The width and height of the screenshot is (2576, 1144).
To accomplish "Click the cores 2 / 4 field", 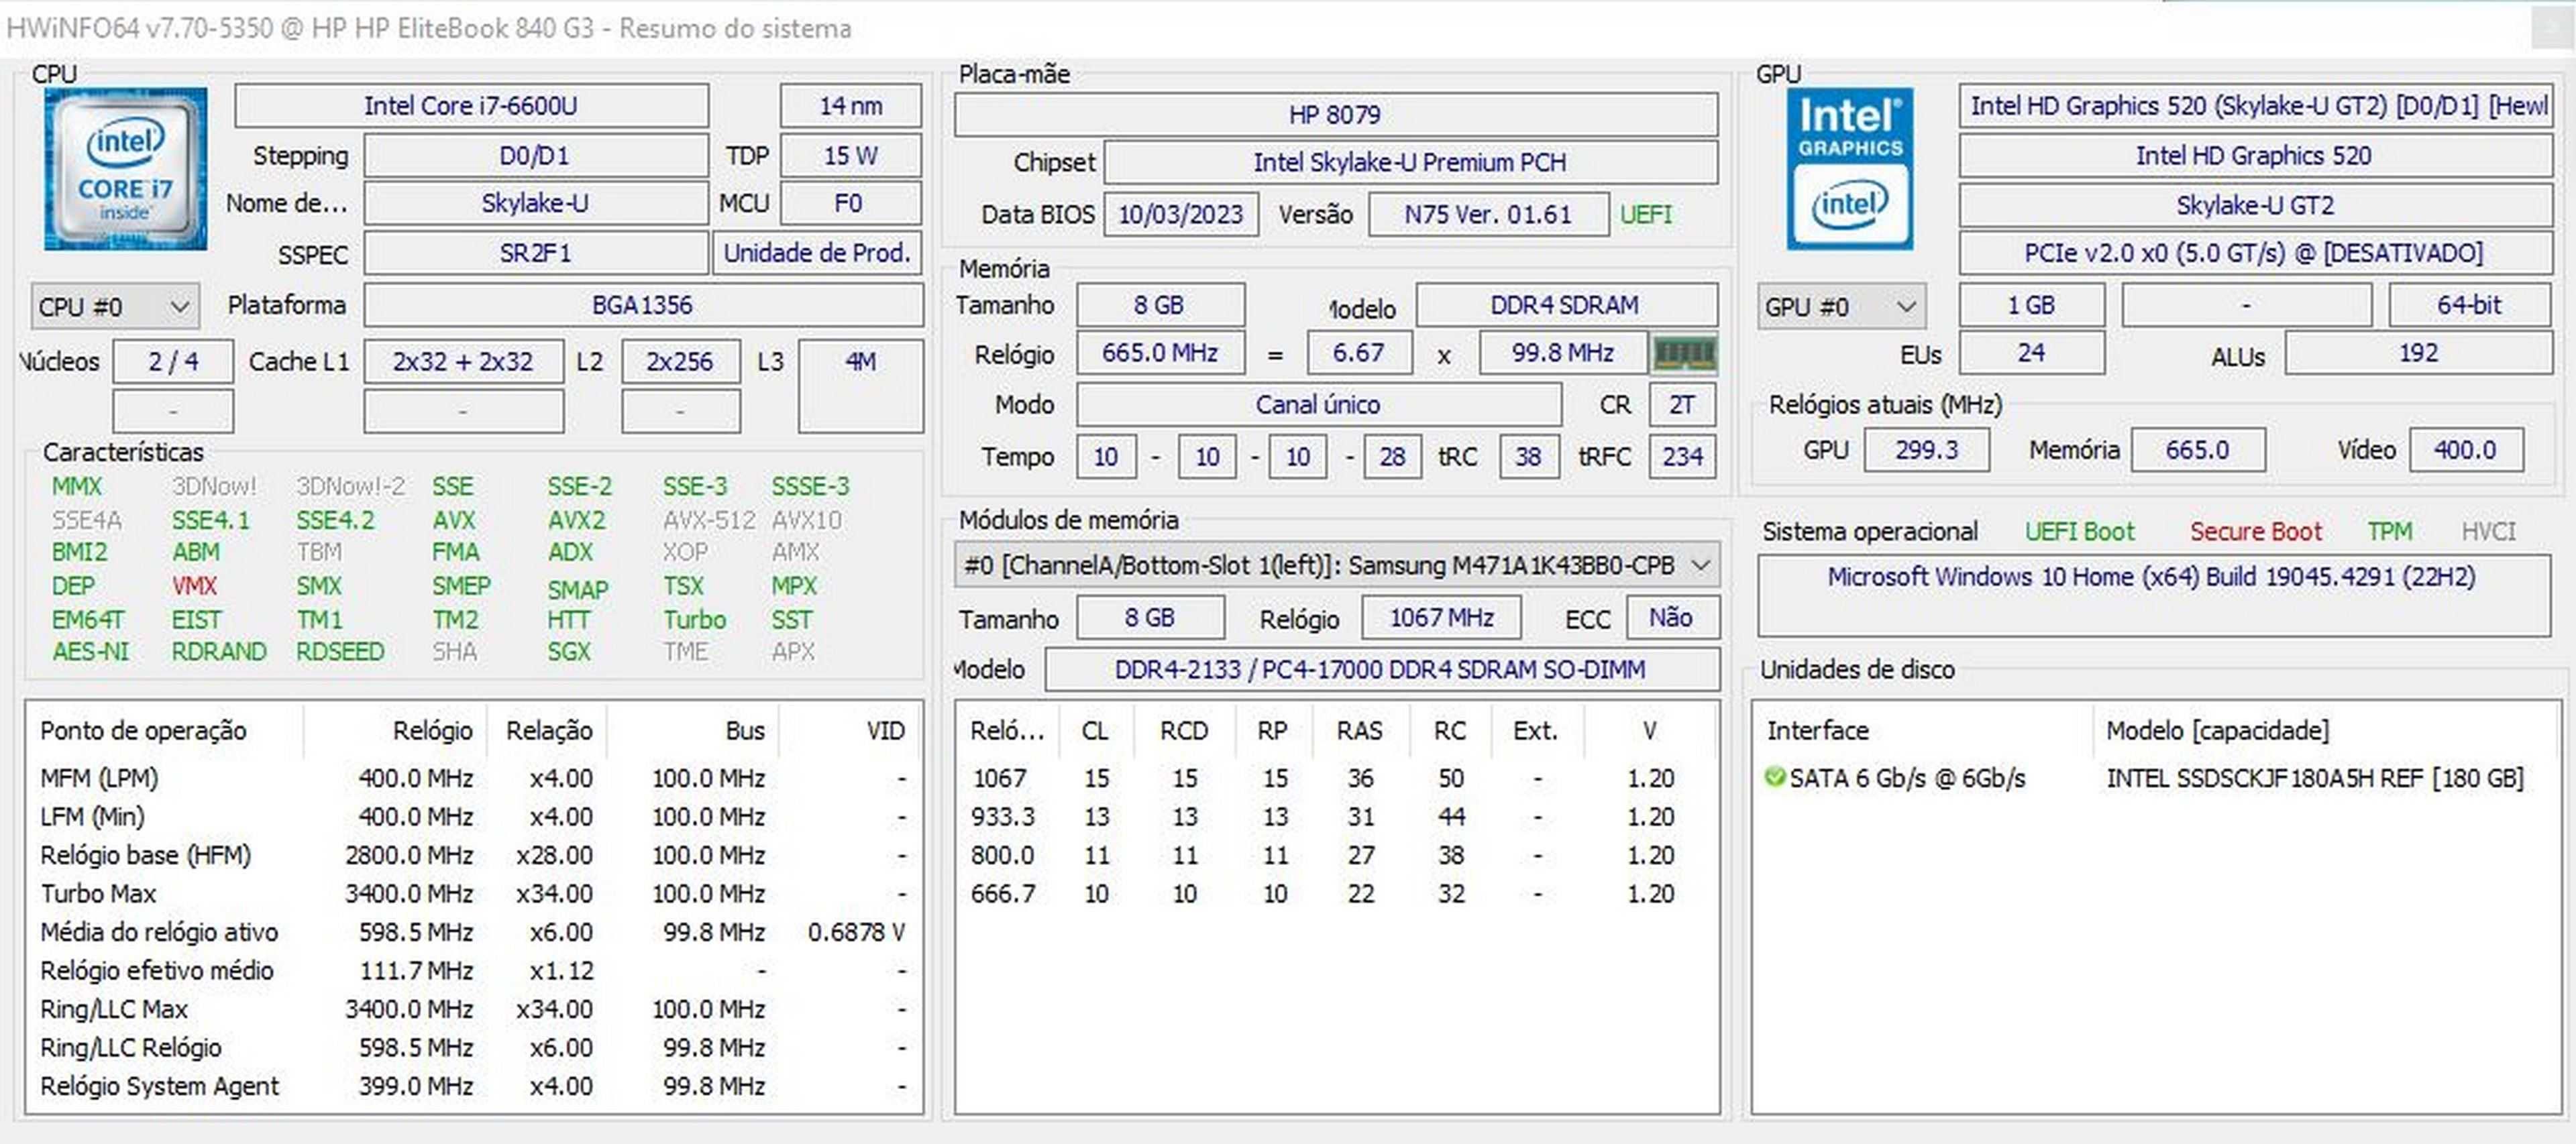I will click(x=173, y=361).
